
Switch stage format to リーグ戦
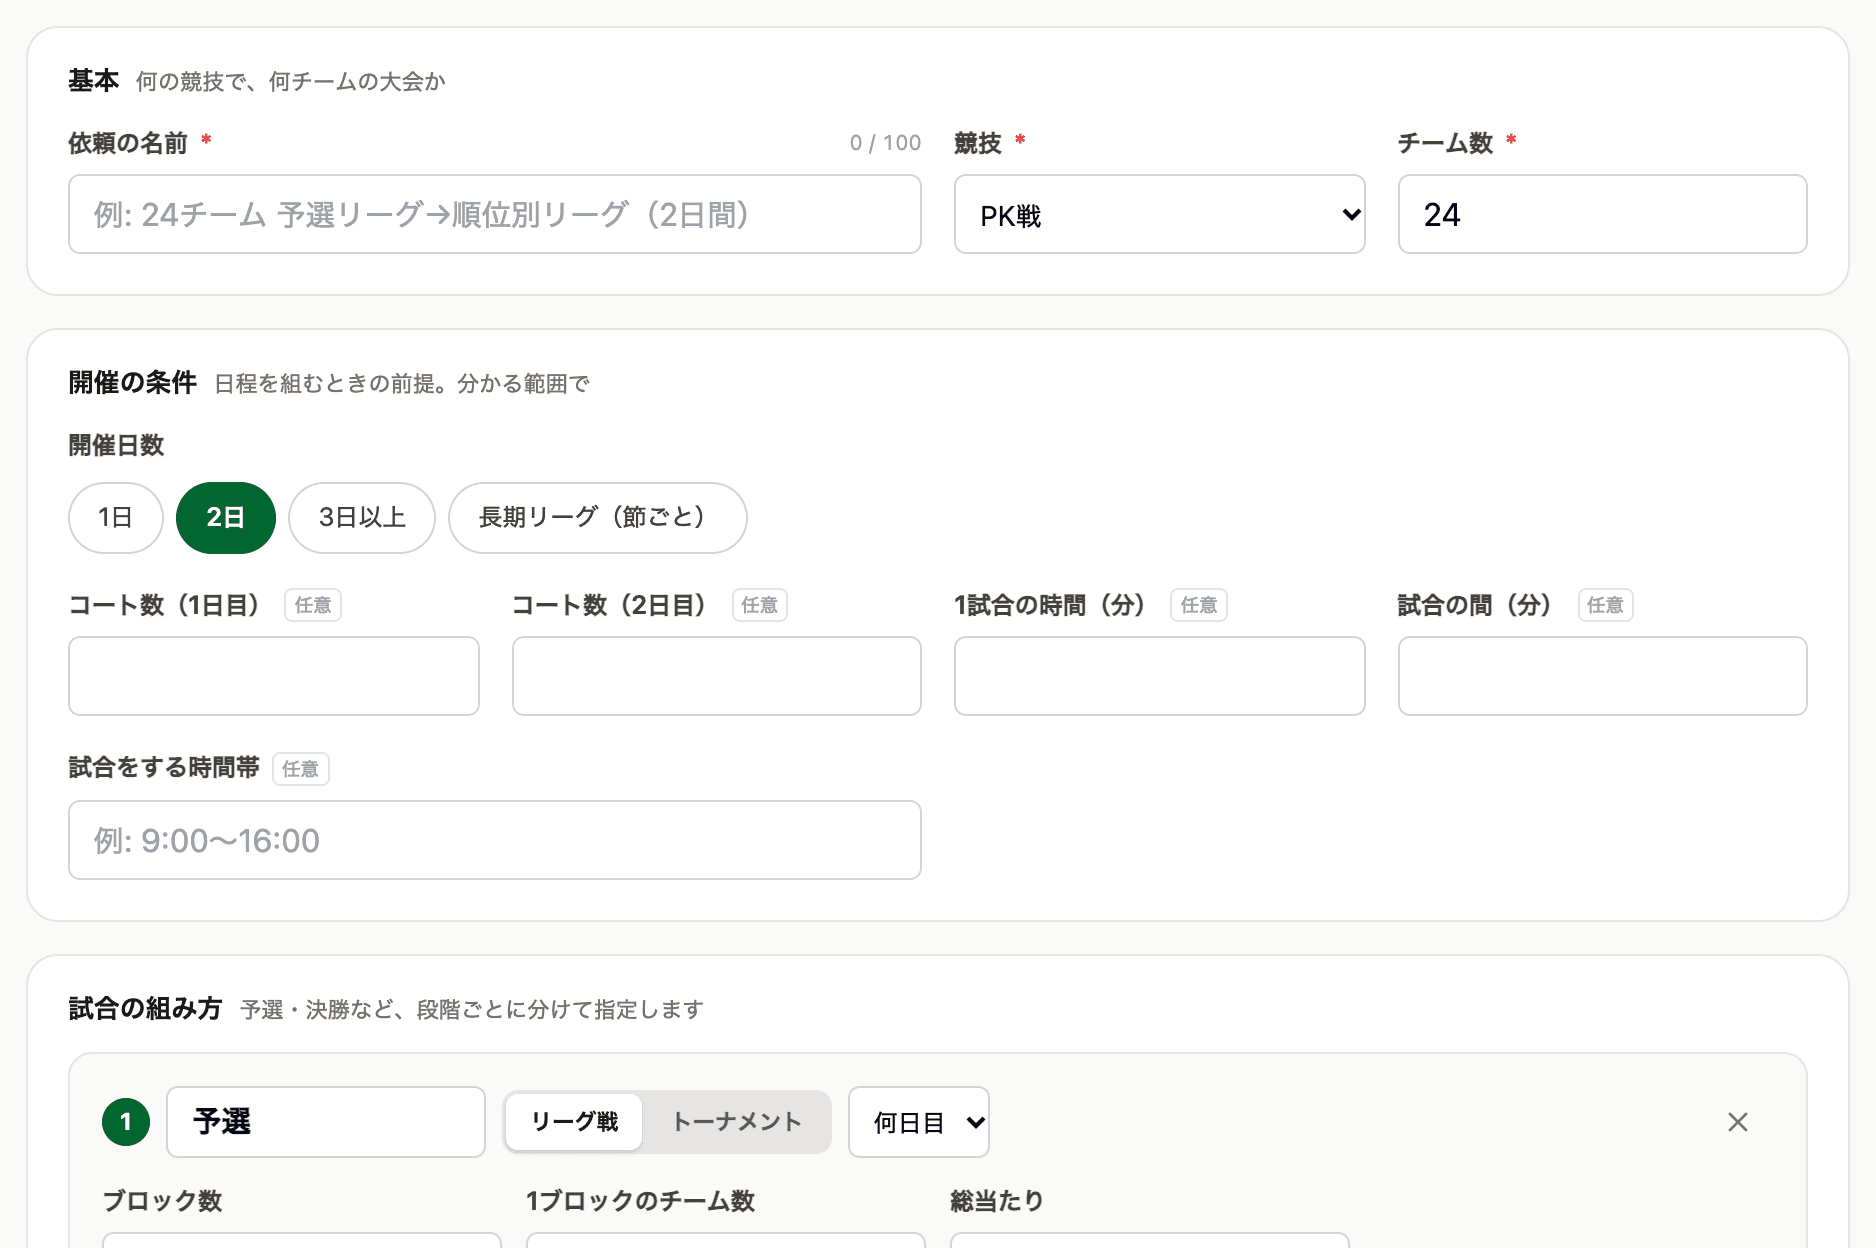575,1122
